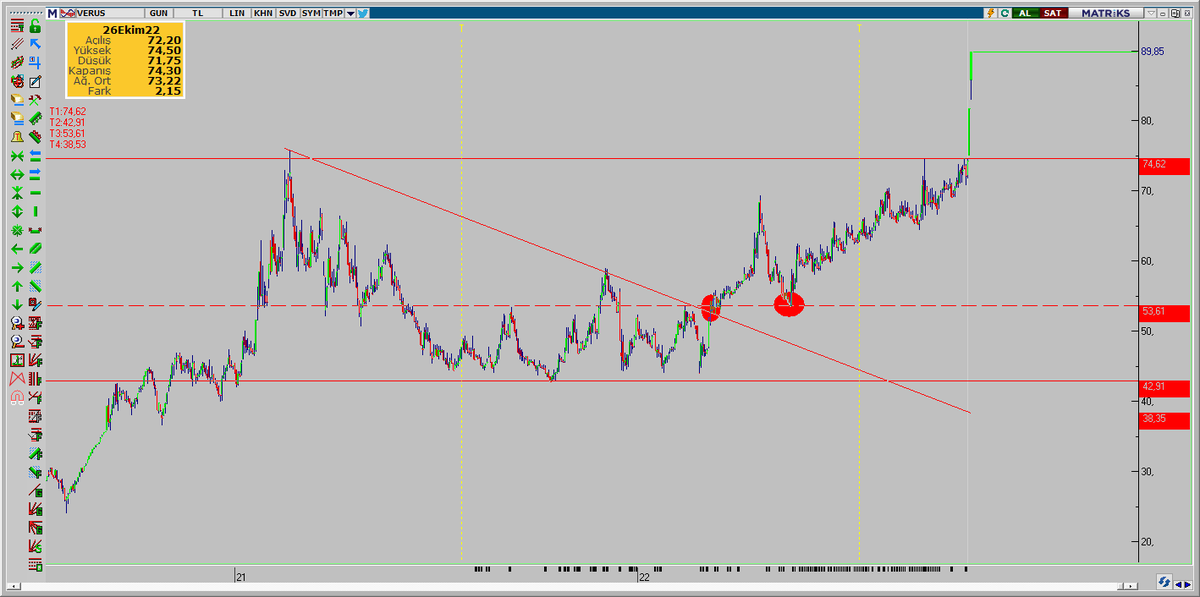Click the green unlocked padlock icon

[x=35, y=25]
